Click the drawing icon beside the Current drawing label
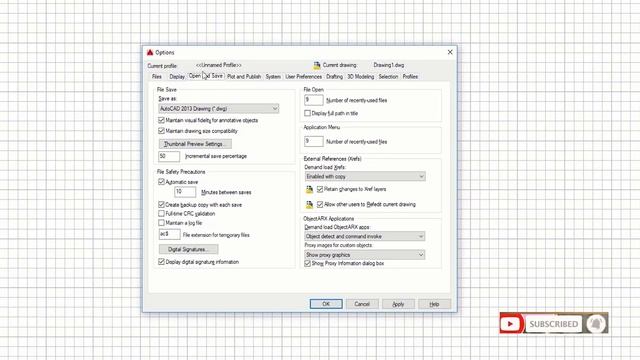The image size is (640, 360). click(317, 65)
